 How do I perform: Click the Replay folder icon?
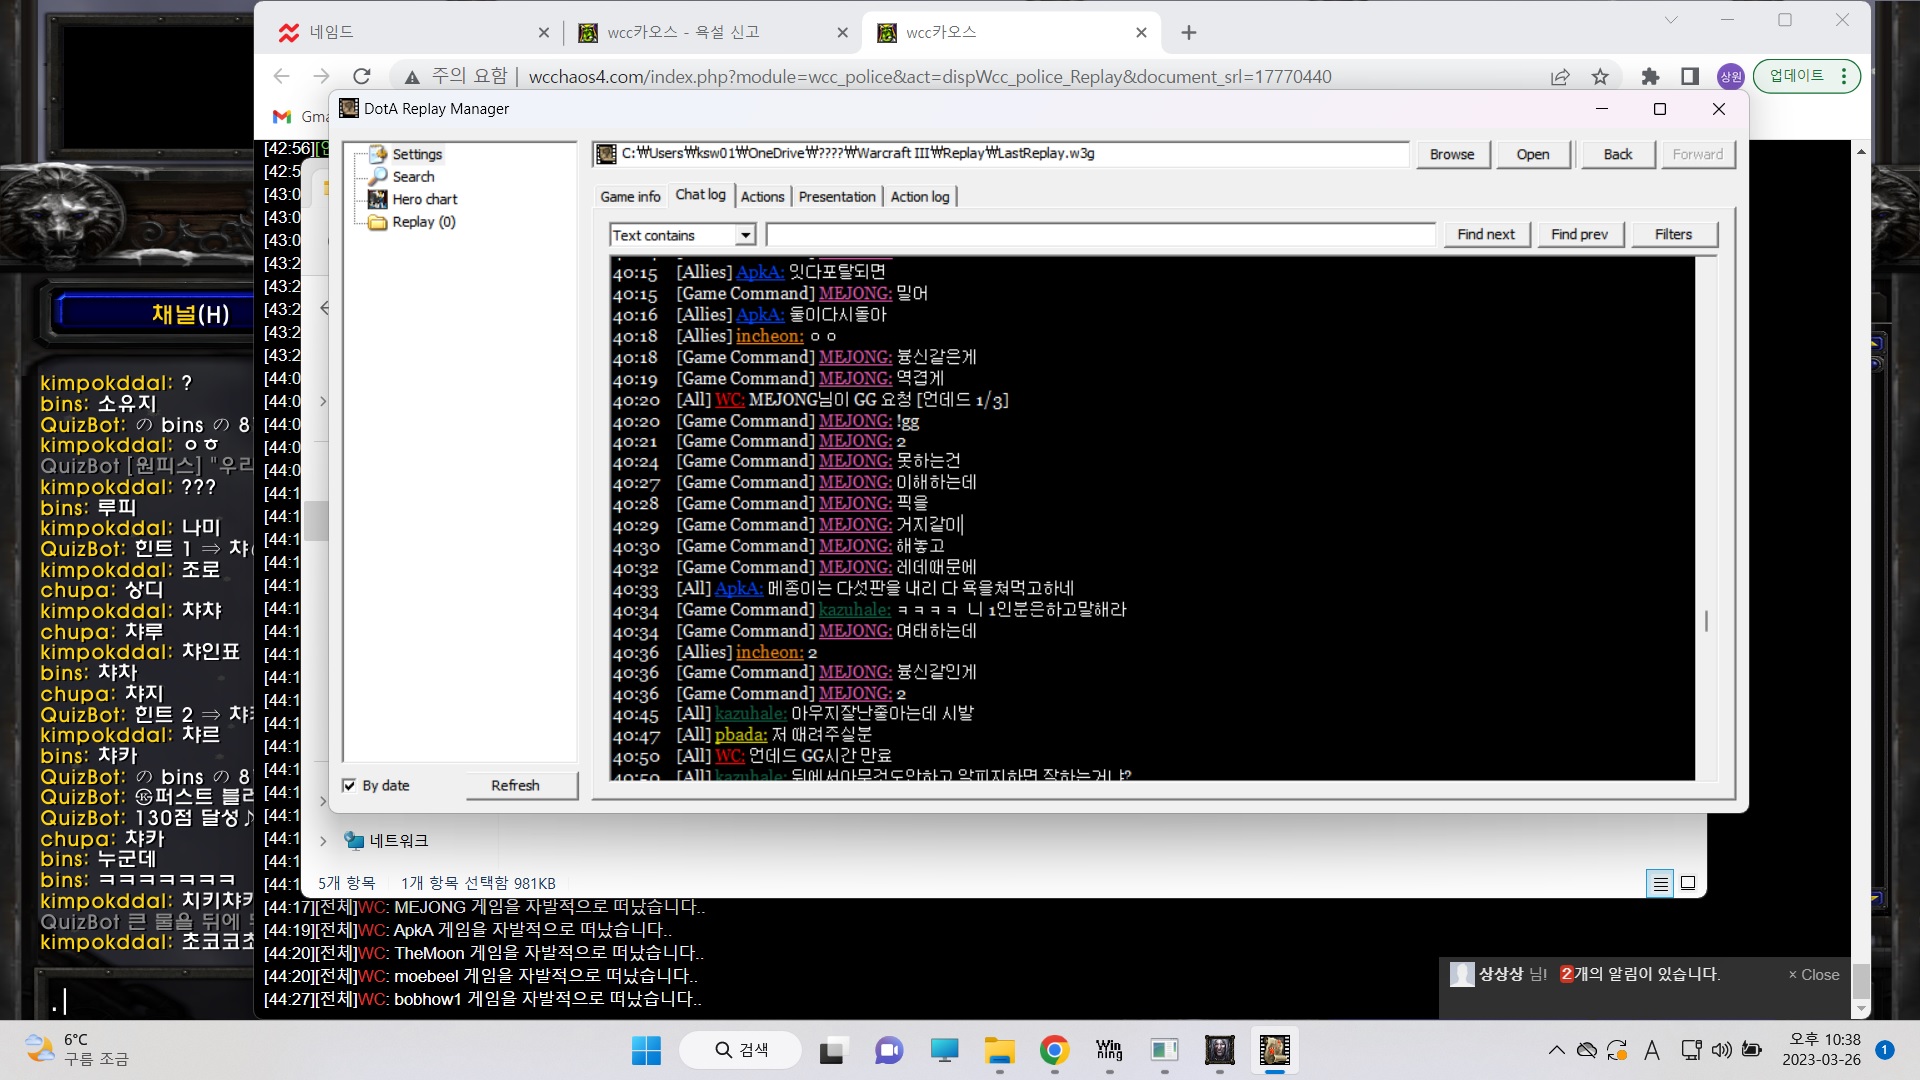point(378,222)
